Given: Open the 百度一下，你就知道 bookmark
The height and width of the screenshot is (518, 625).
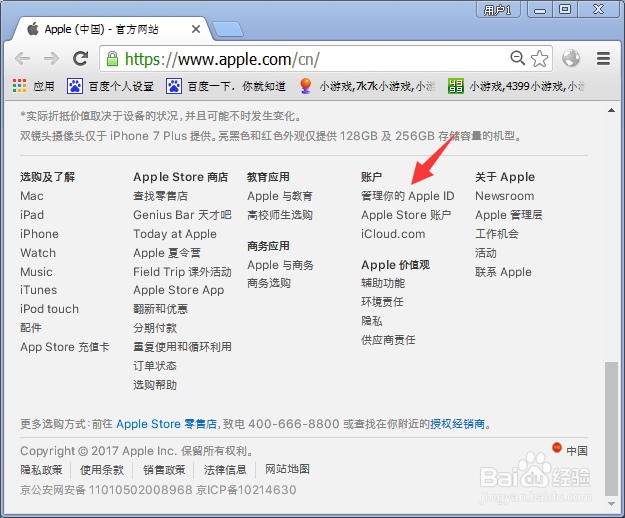Looking at the screenshot, I should click(226, 86).
